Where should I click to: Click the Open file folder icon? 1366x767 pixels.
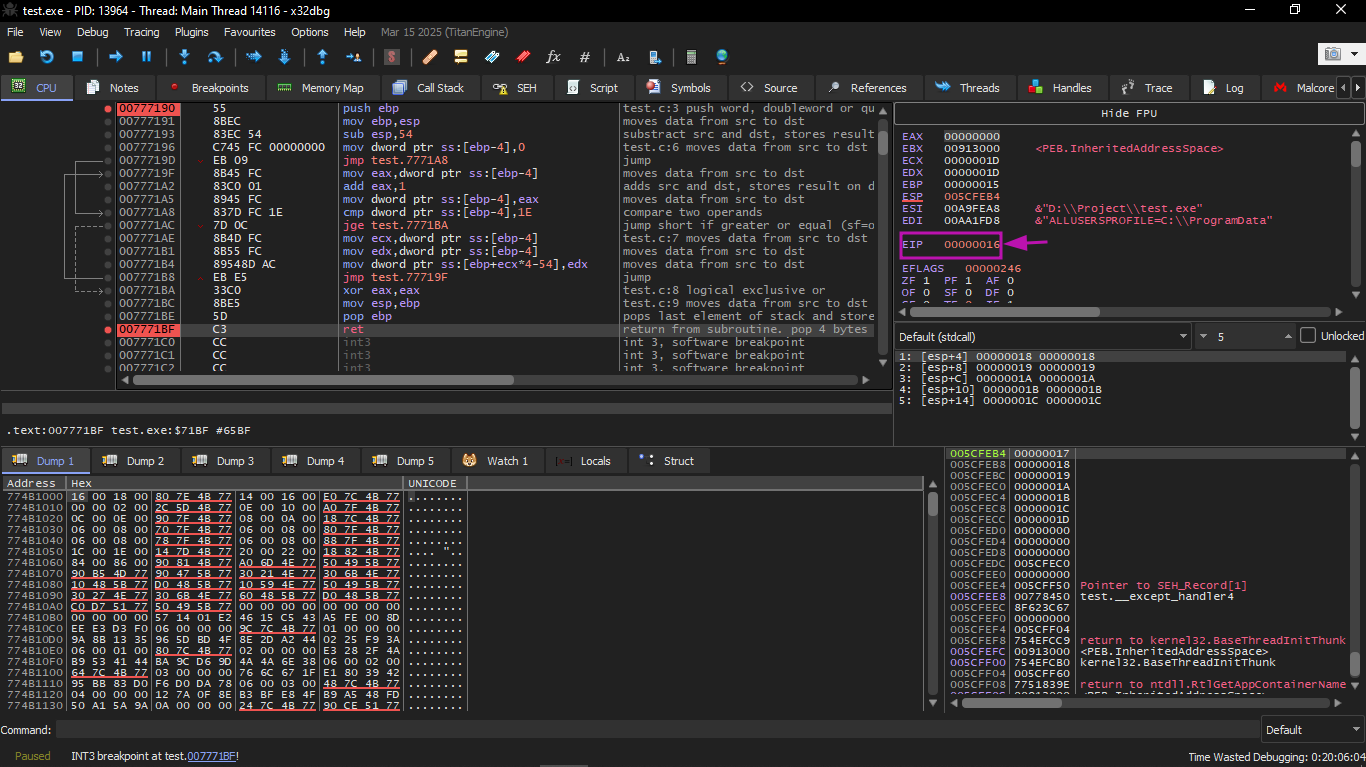[15, 57]
